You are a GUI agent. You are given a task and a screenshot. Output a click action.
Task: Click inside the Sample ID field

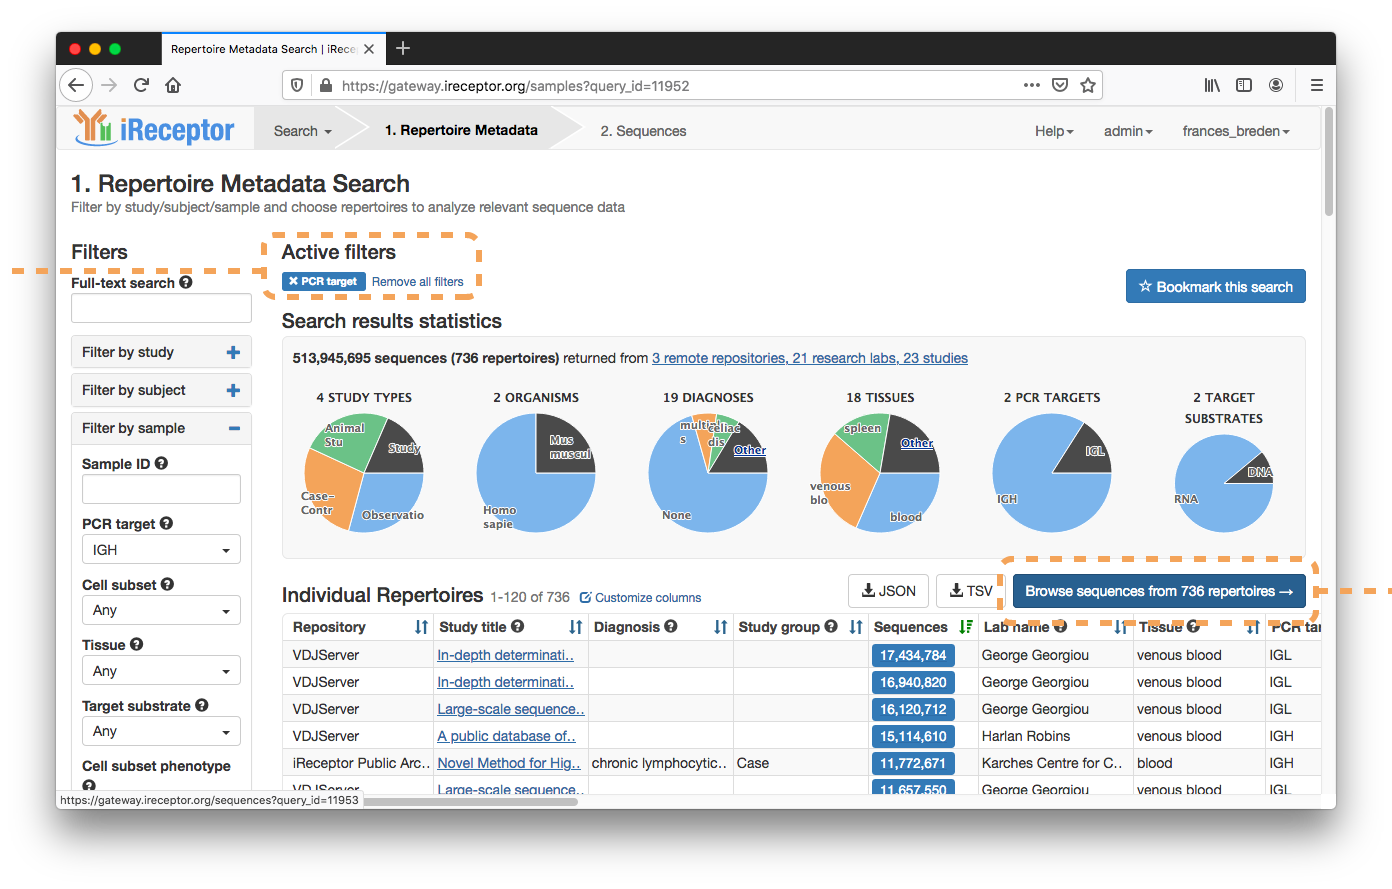(161, 489)
